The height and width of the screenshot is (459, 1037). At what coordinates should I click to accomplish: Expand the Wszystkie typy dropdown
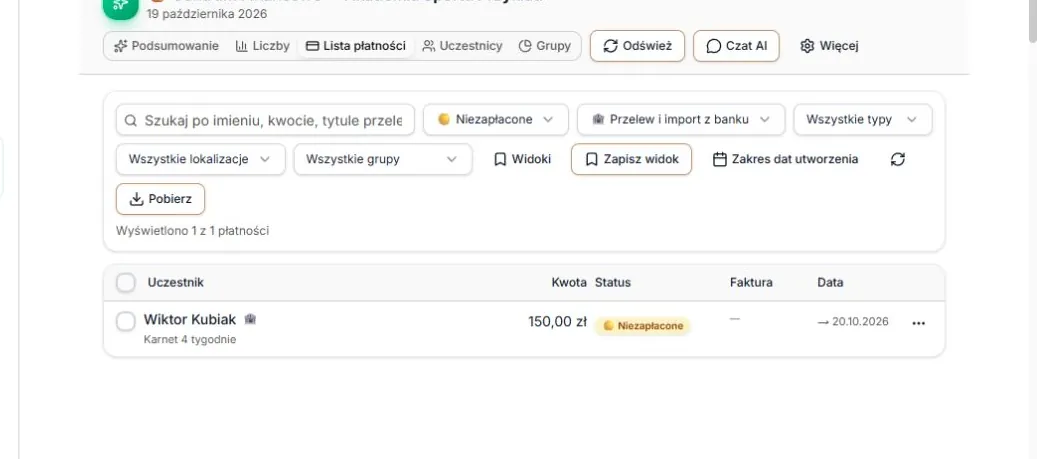click(x=862, y=120)
